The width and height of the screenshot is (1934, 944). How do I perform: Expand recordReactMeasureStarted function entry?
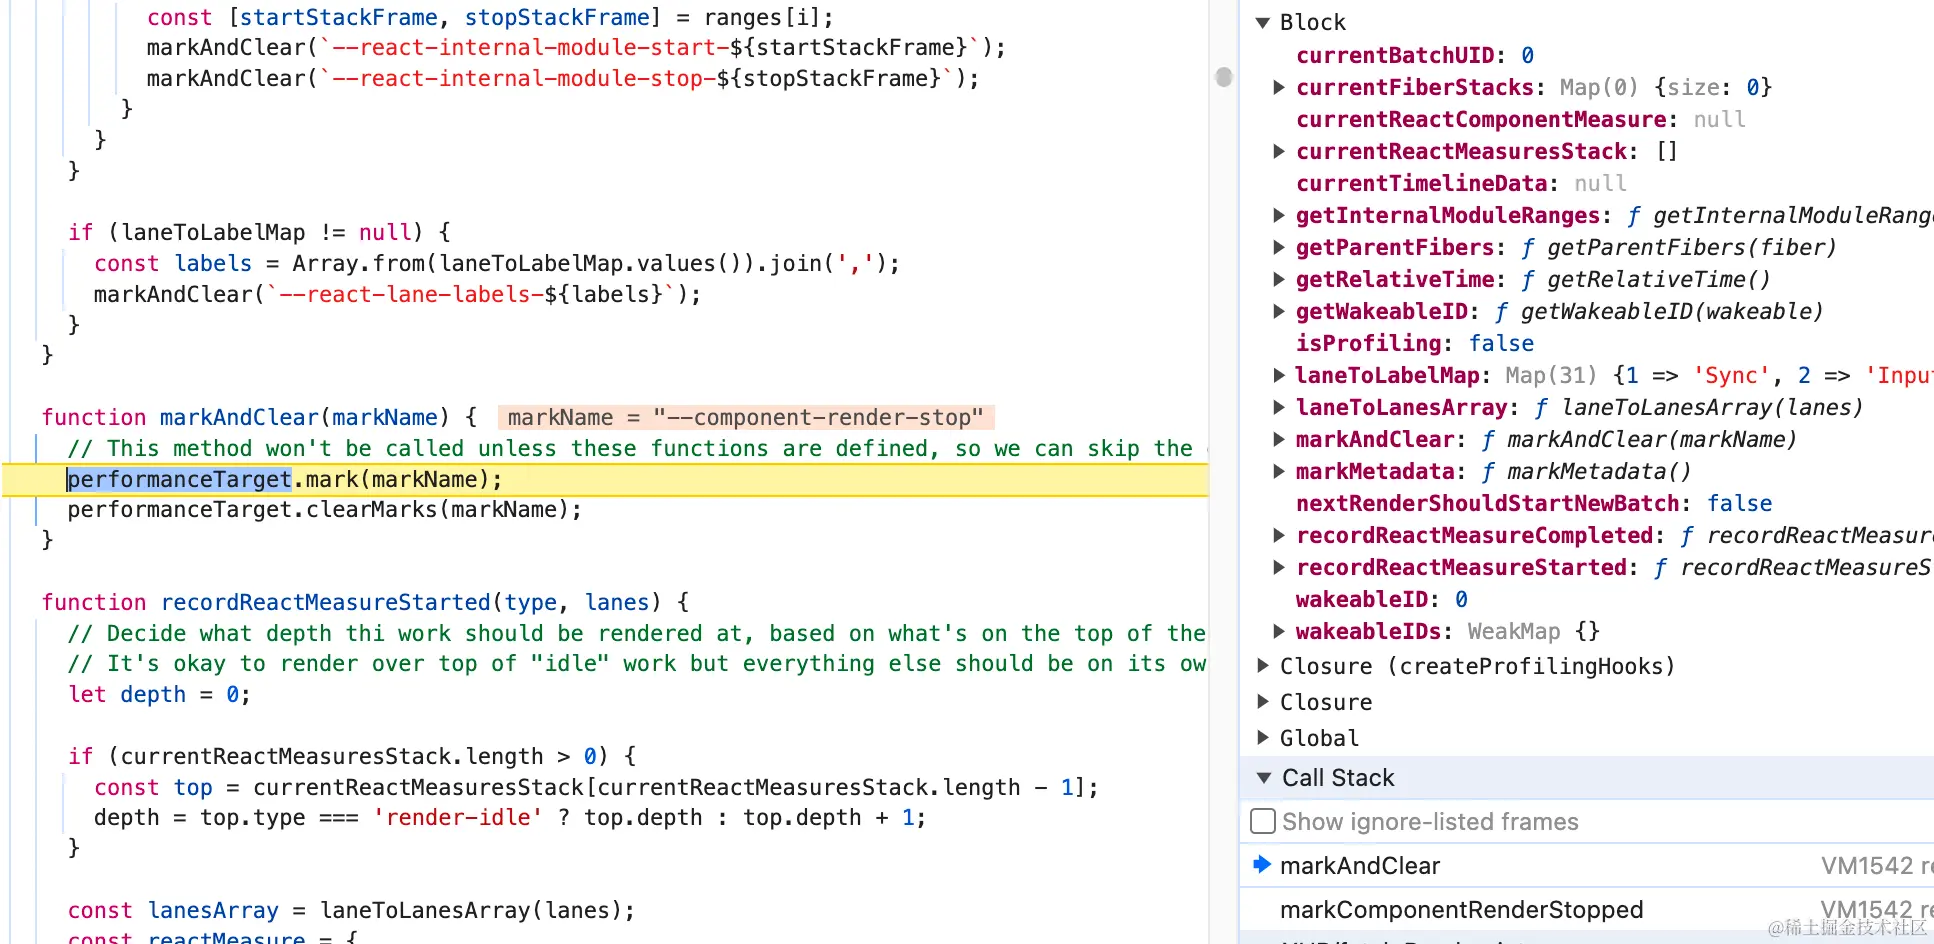click(1279, 567)
